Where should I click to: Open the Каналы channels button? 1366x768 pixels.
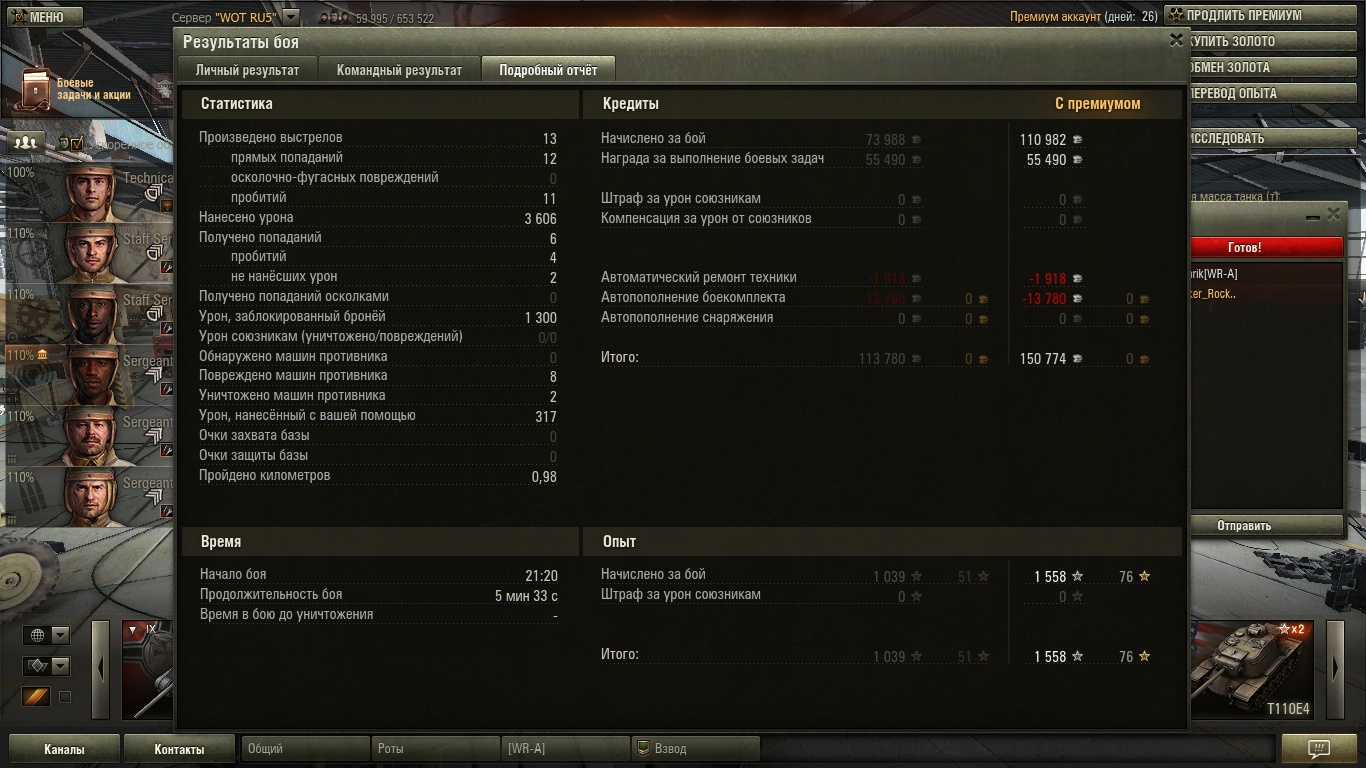pos(64,749)
